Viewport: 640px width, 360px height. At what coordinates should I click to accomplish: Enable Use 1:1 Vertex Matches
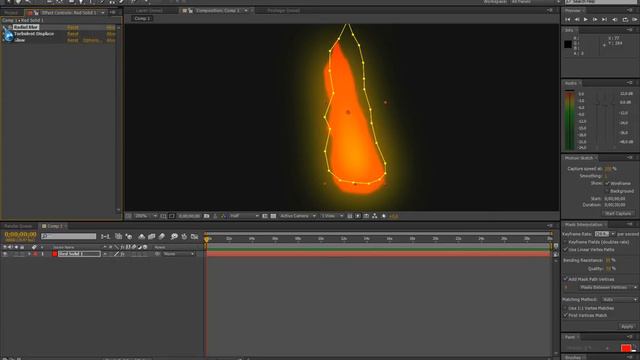pos(566,308)
